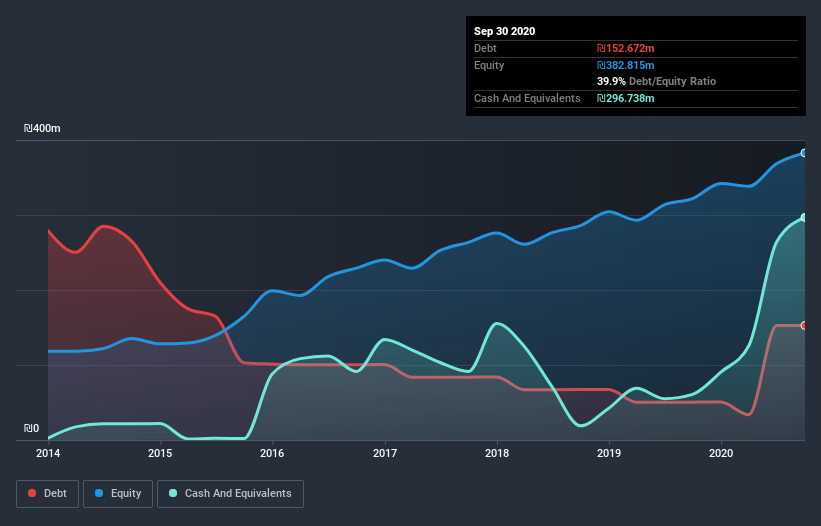This screenshot has width=821, height=526.
Task: Click the Equity row label in tooltip
Action: coord(489,65)
